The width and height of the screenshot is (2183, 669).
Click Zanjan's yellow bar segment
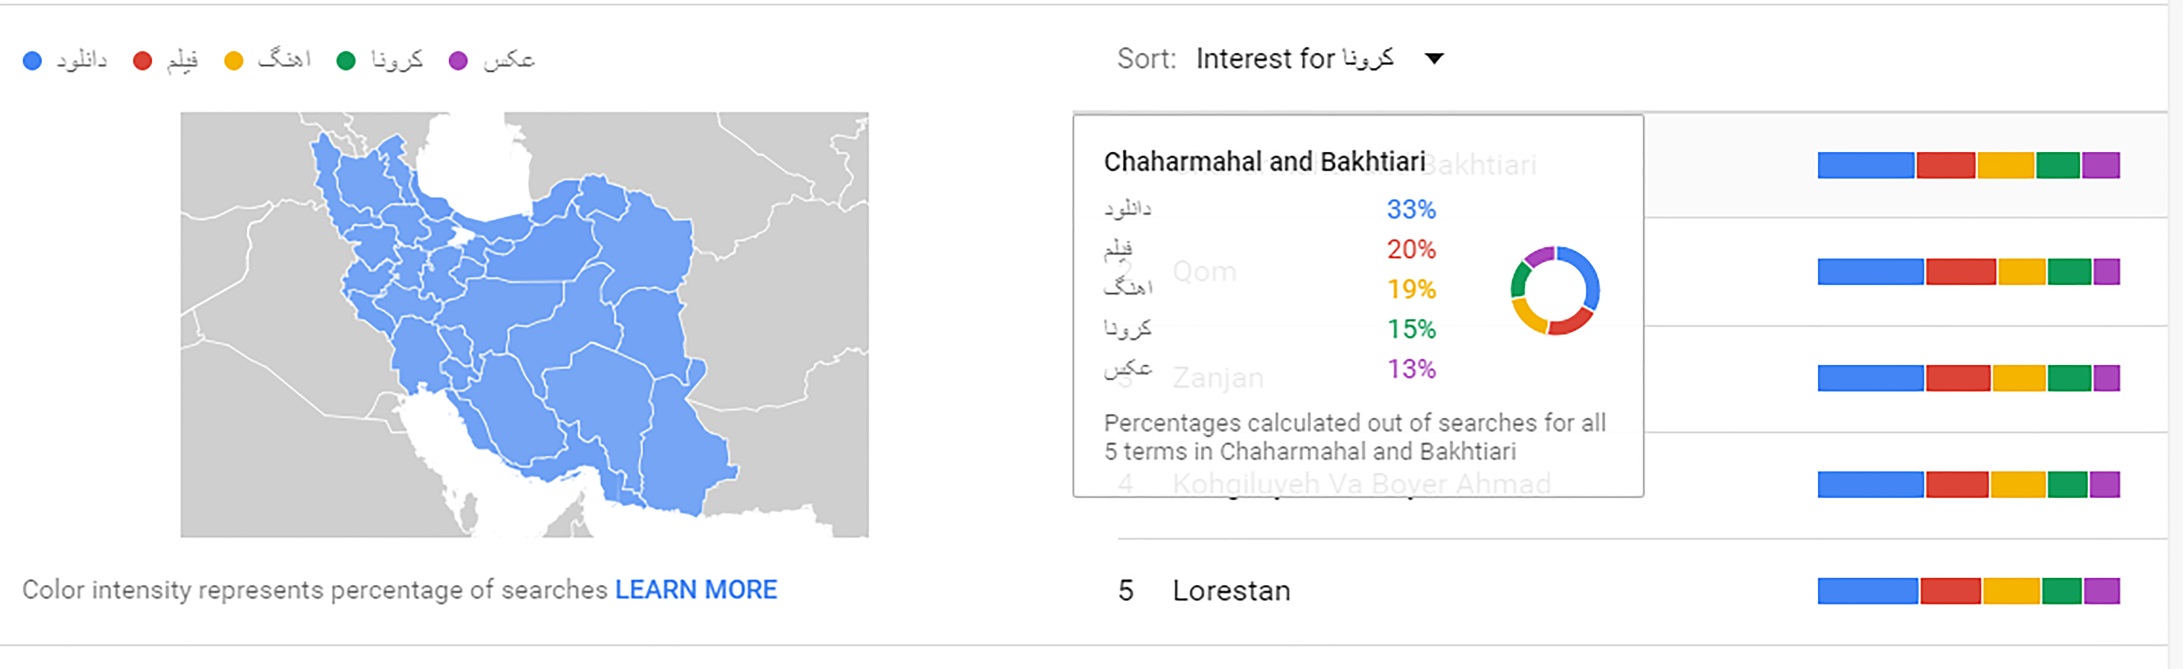(x=2019, y=378)
